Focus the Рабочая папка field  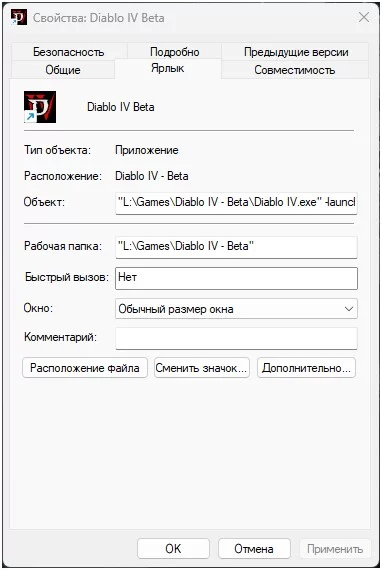pyautogui.click(x=236, y=247)
